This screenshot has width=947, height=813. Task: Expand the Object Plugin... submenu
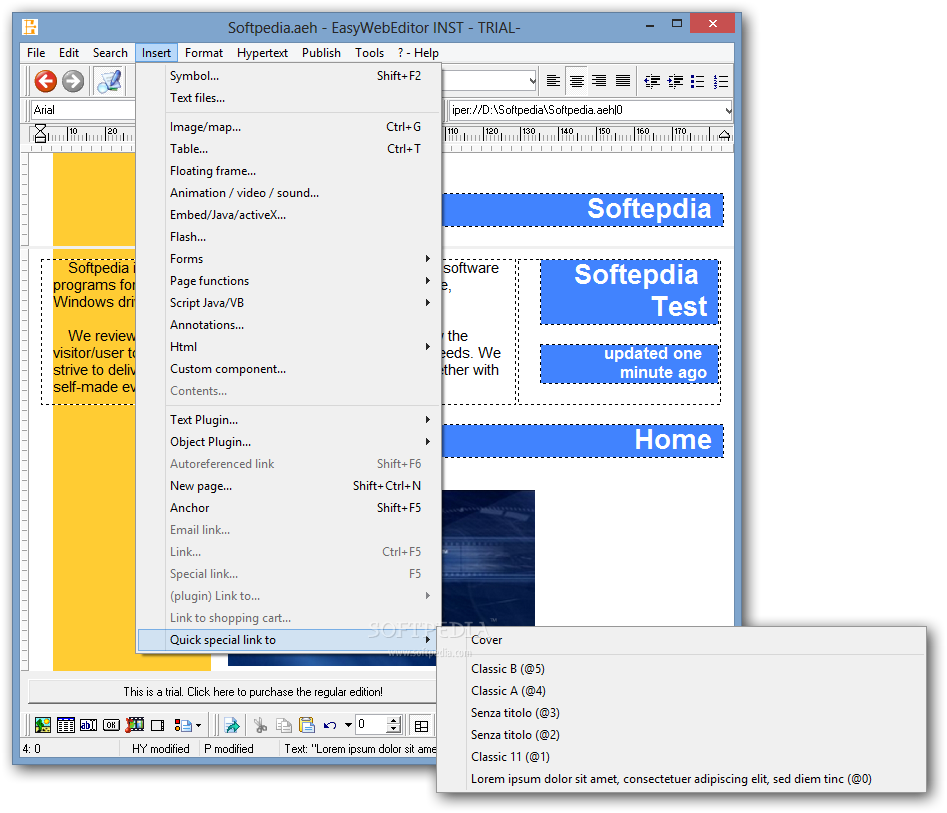point(289,442)
